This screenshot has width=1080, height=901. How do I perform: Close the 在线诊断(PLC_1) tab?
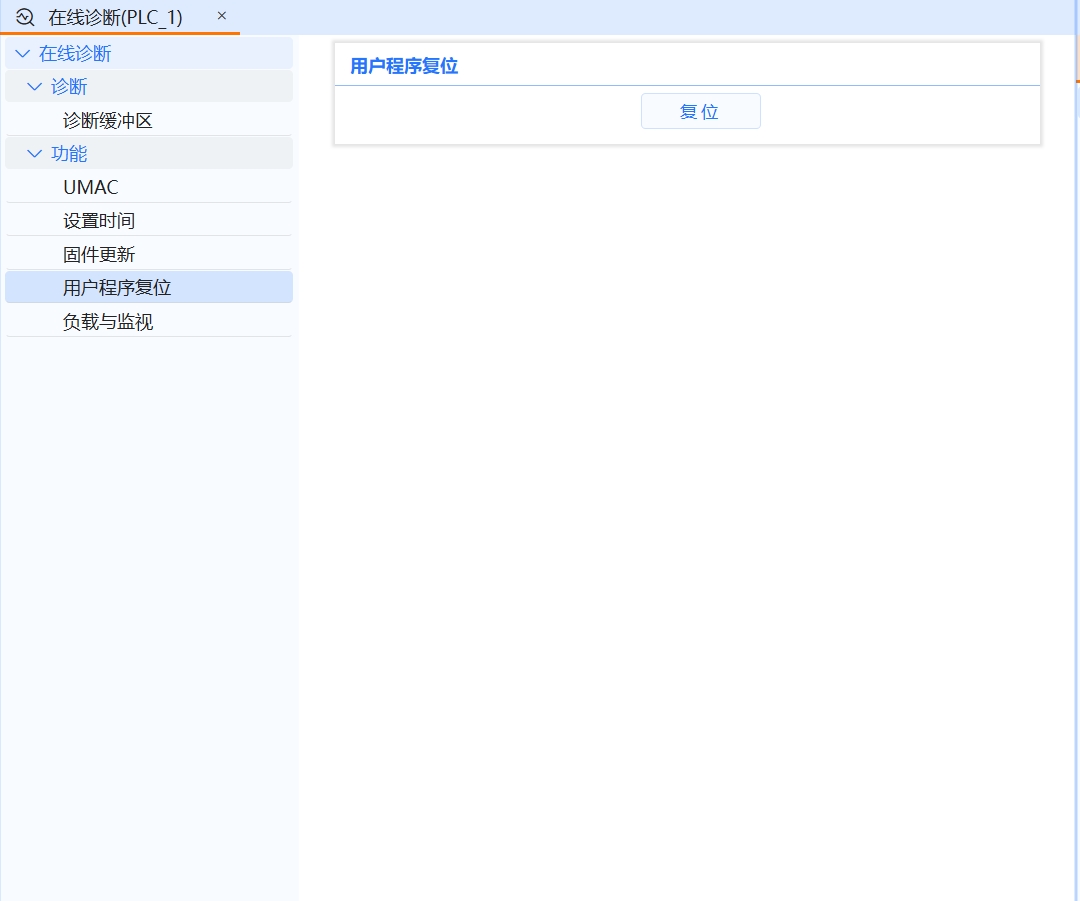(x=221, y=16)
